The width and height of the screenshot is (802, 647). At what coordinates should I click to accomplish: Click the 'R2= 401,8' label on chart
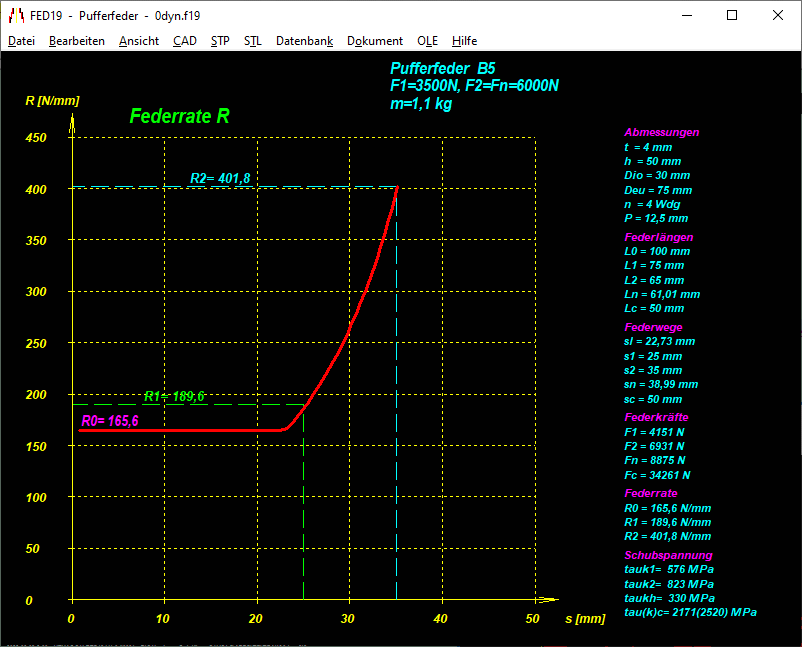[220, 179]
